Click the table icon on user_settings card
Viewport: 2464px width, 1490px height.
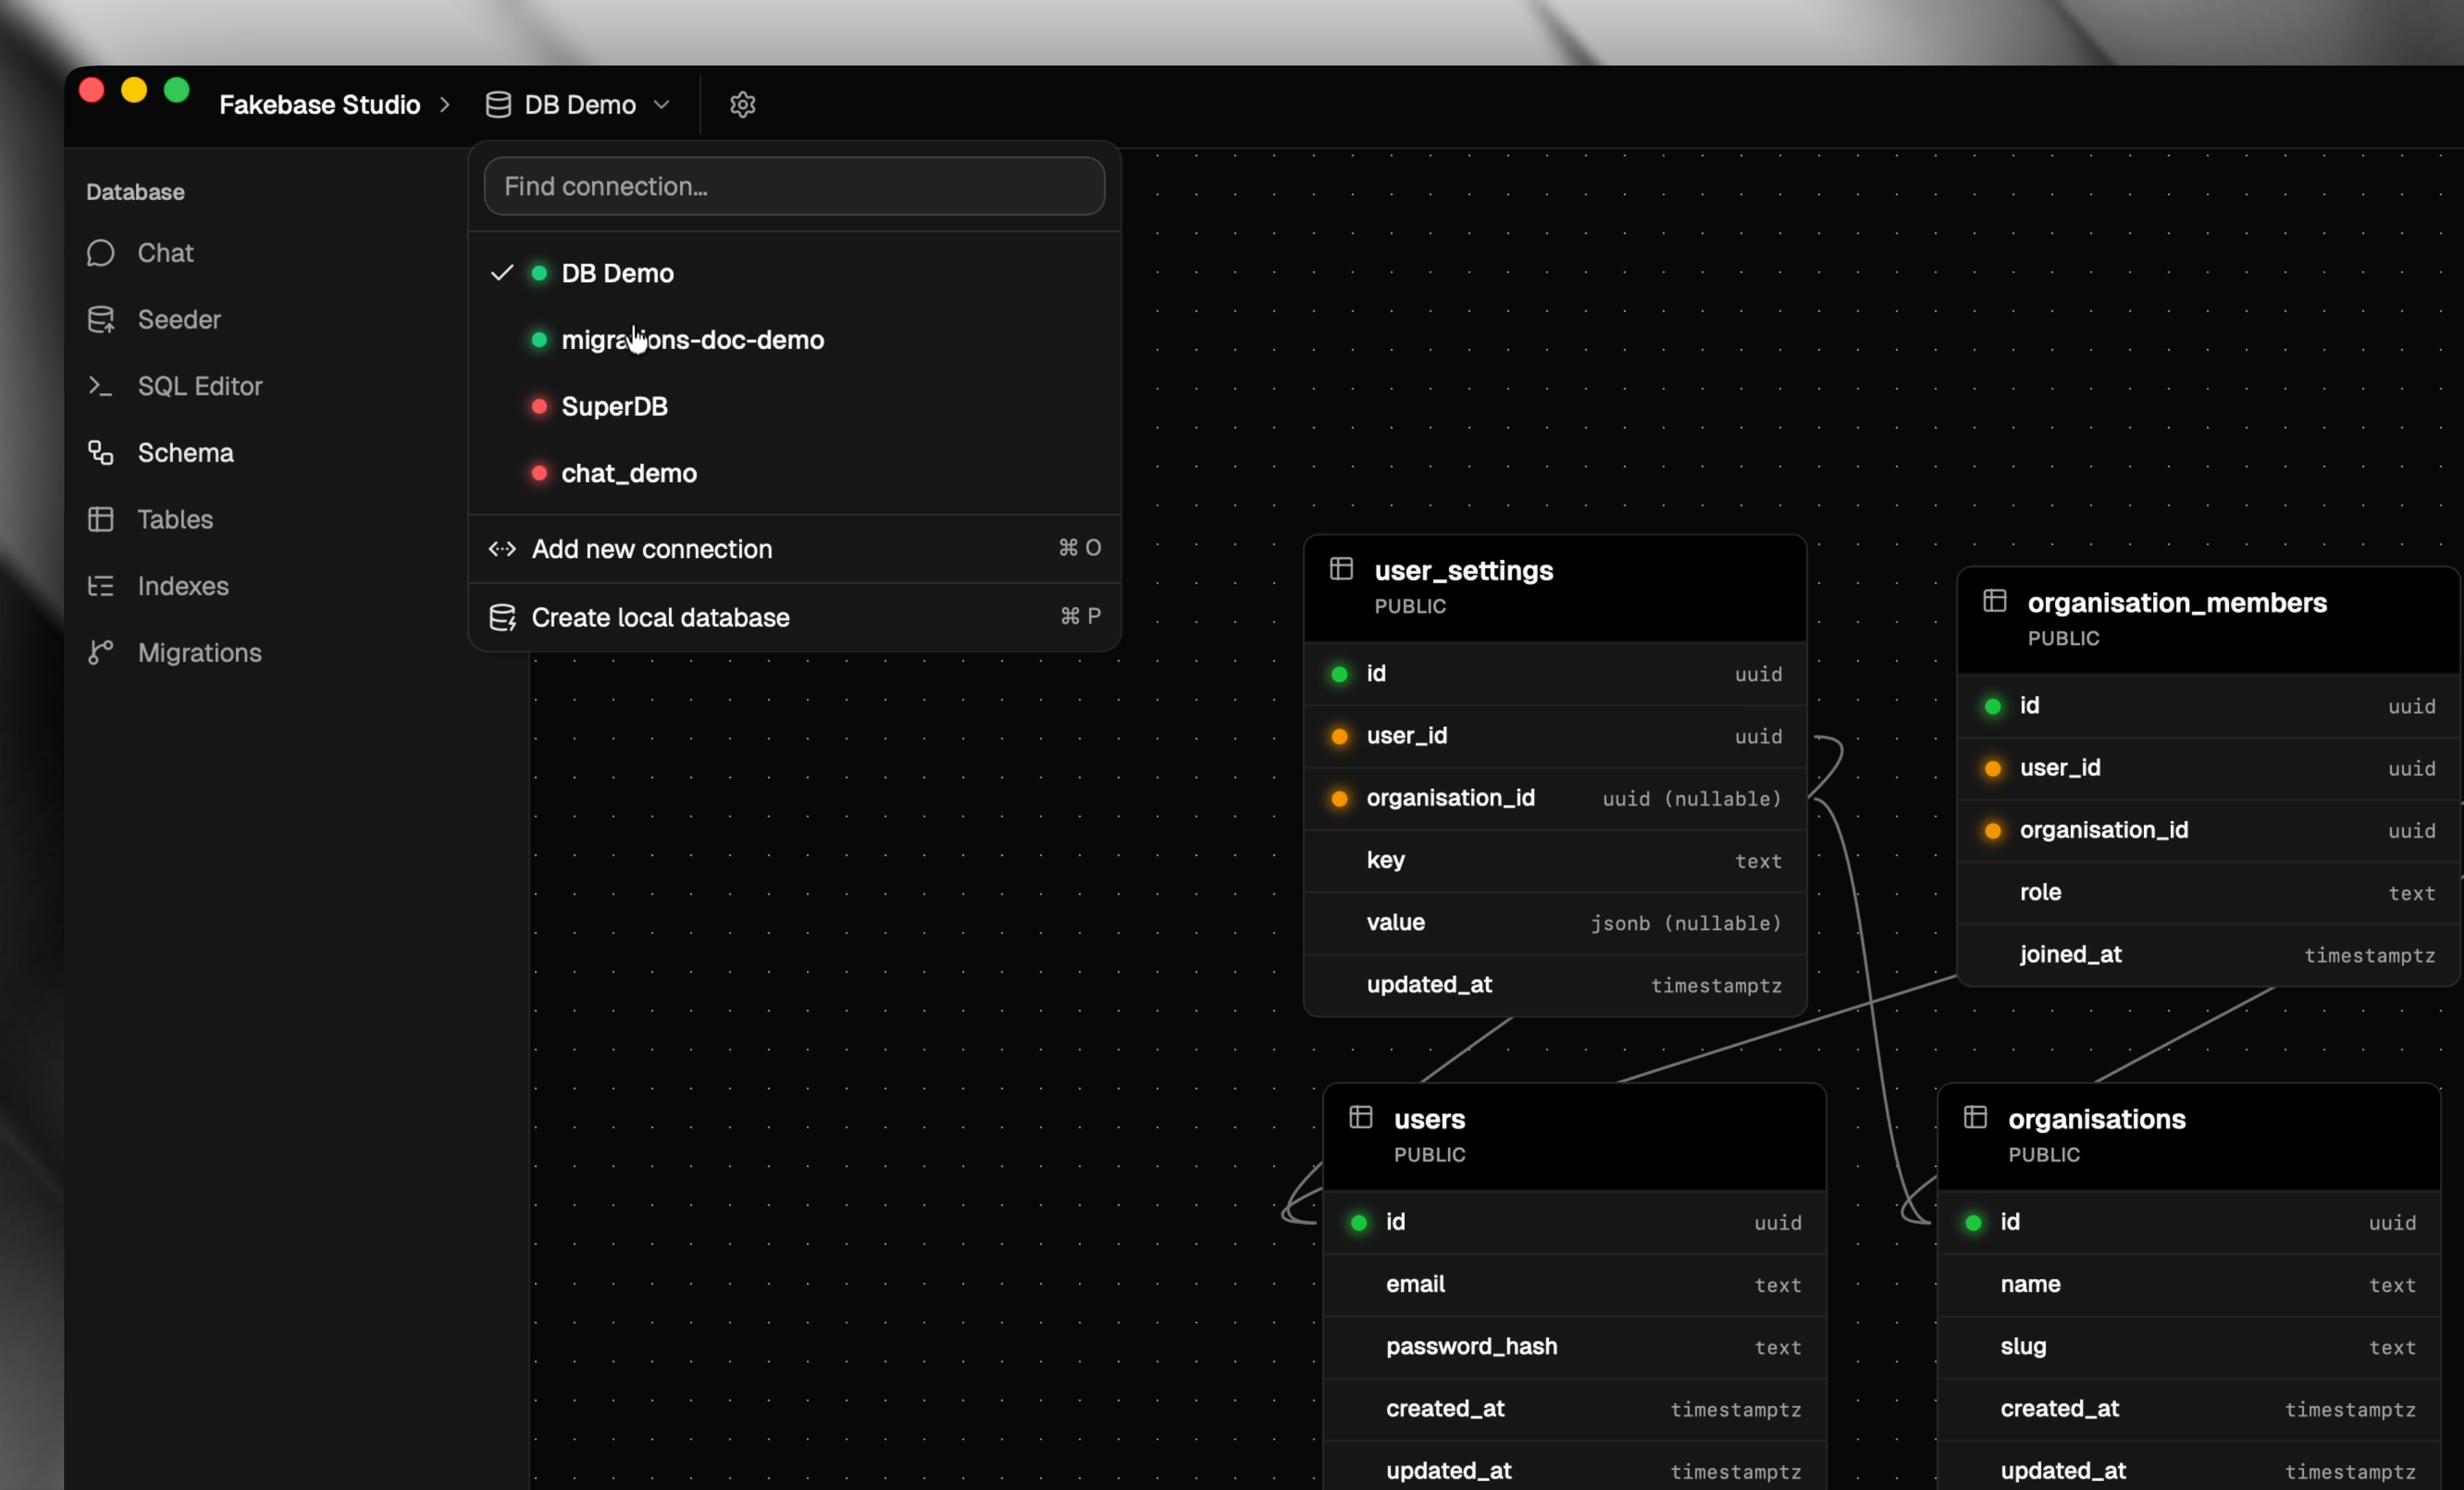pyautogui.click(x=1341, y=569)
